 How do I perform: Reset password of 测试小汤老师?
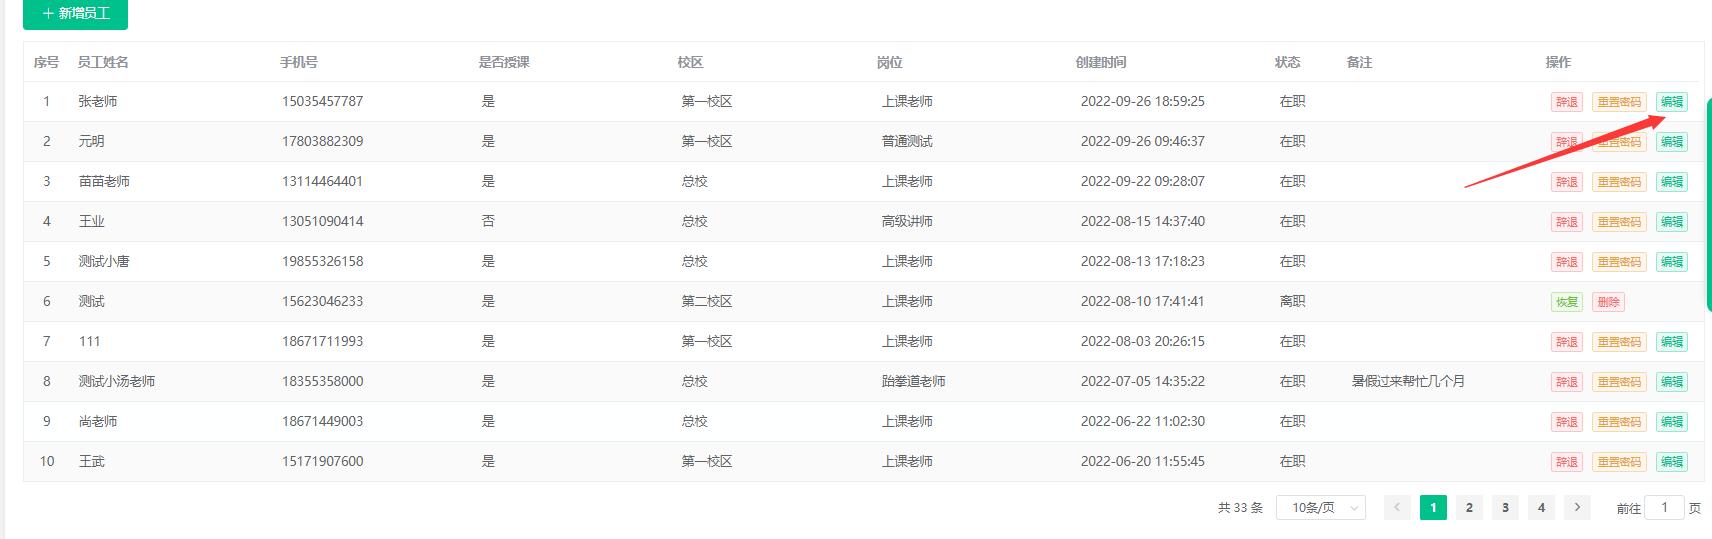1618,382
